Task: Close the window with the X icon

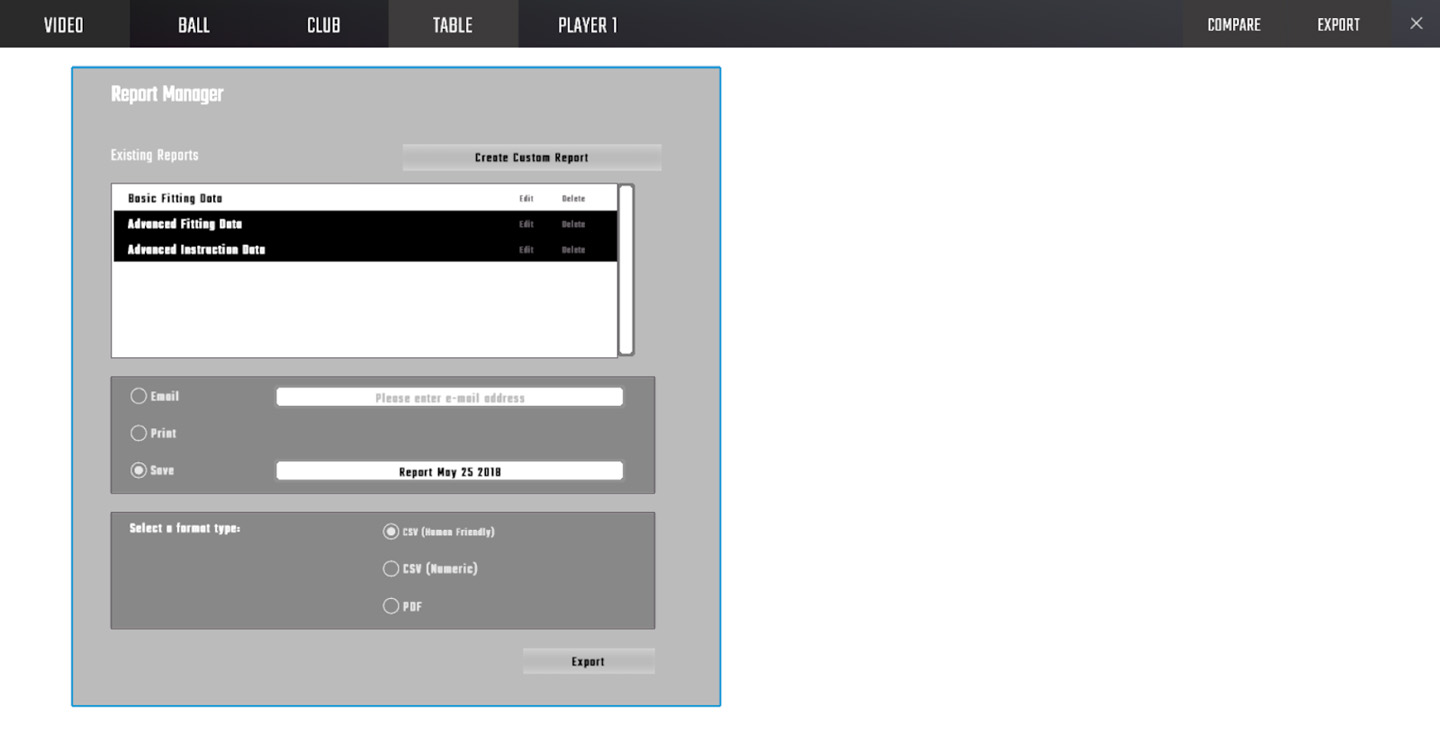Action: (1416, 23)
